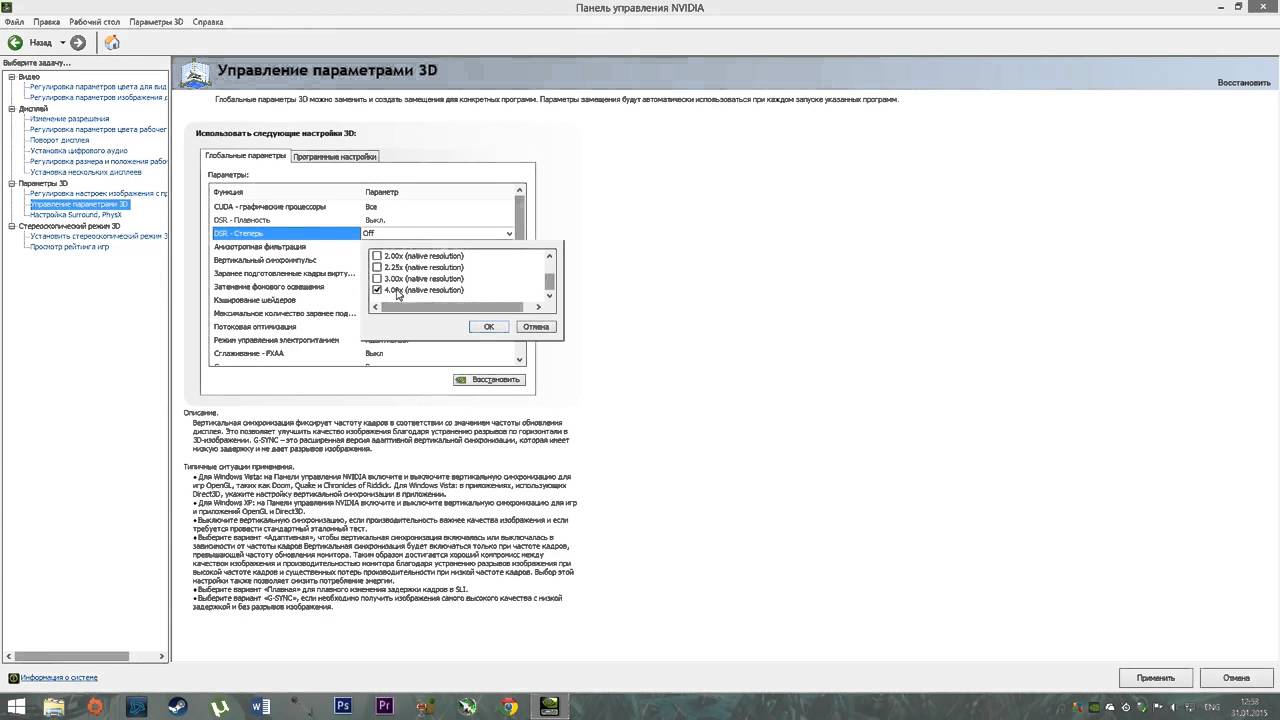The width and height of the screenshot is (1280, 720).
Task: Confirm DSR selection with OK
Action: (489, 327)
